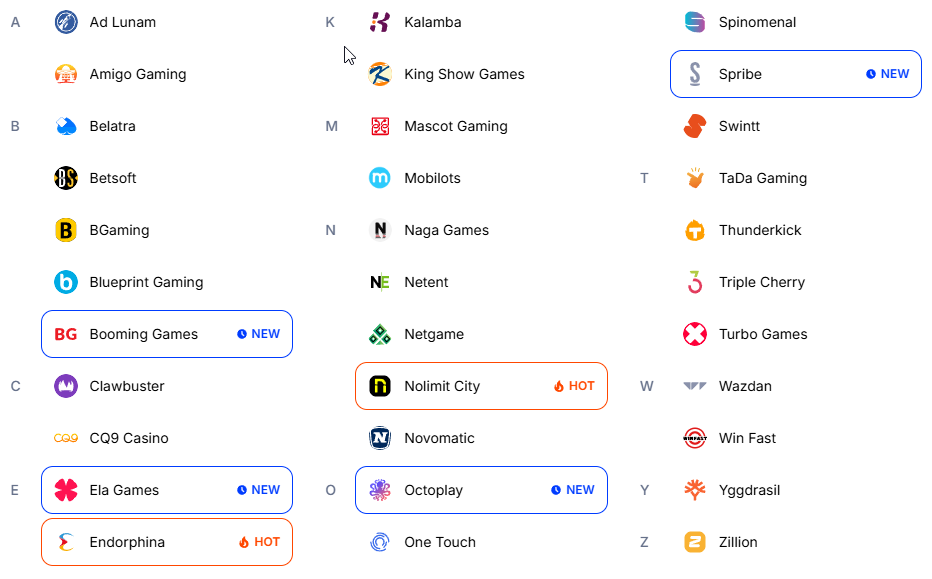The height and width of the screenshot is (579, 932).
Task: Open the Nolimit City provider marked HOT
Action: pyautogui.click(x=481, y=386)
